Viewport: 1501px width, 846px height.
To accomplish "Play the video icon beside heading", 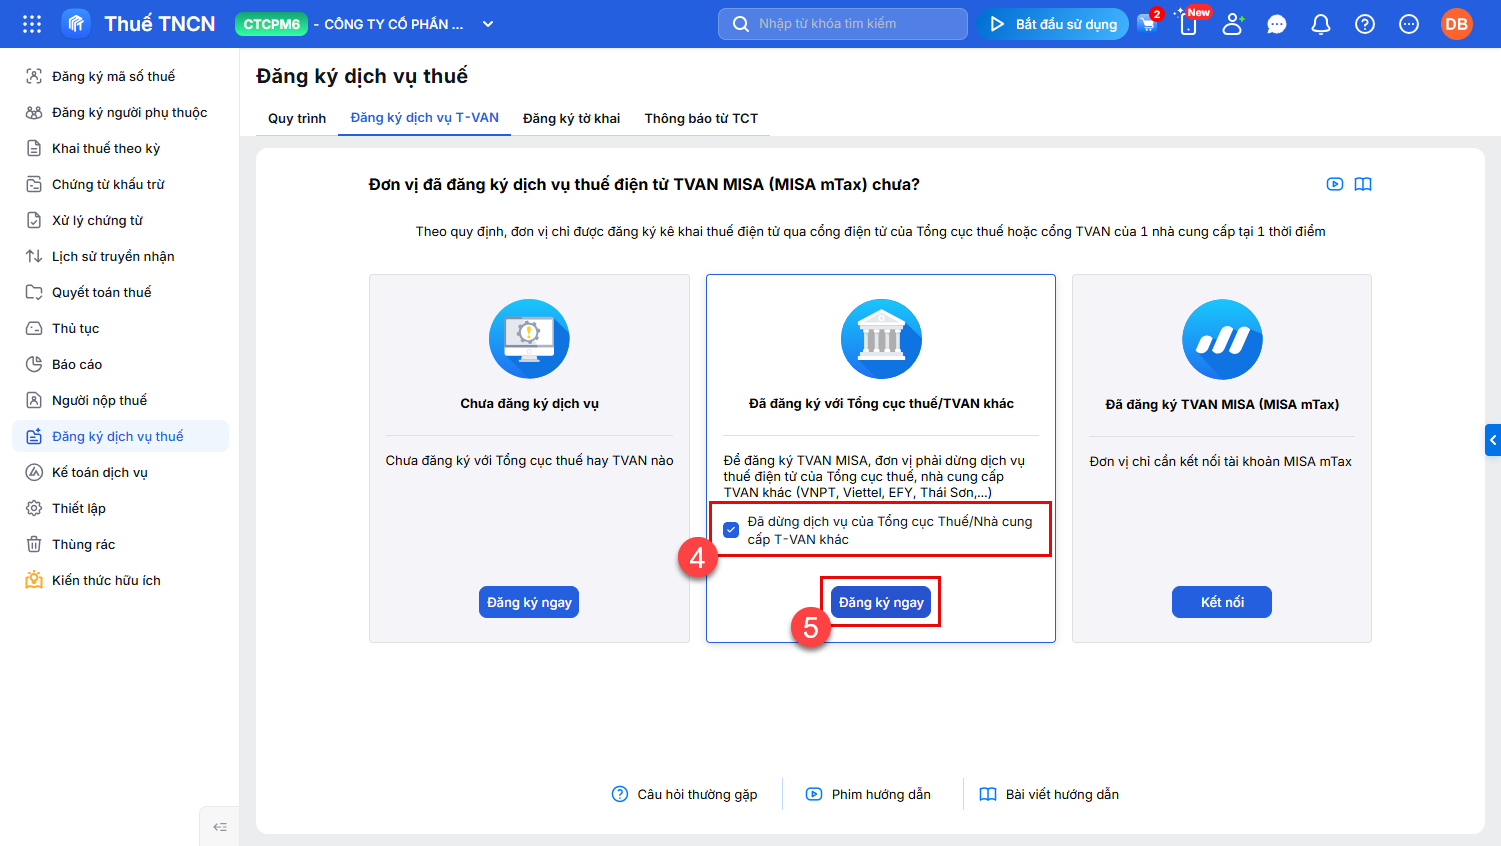I will (x=1335, y=184).
